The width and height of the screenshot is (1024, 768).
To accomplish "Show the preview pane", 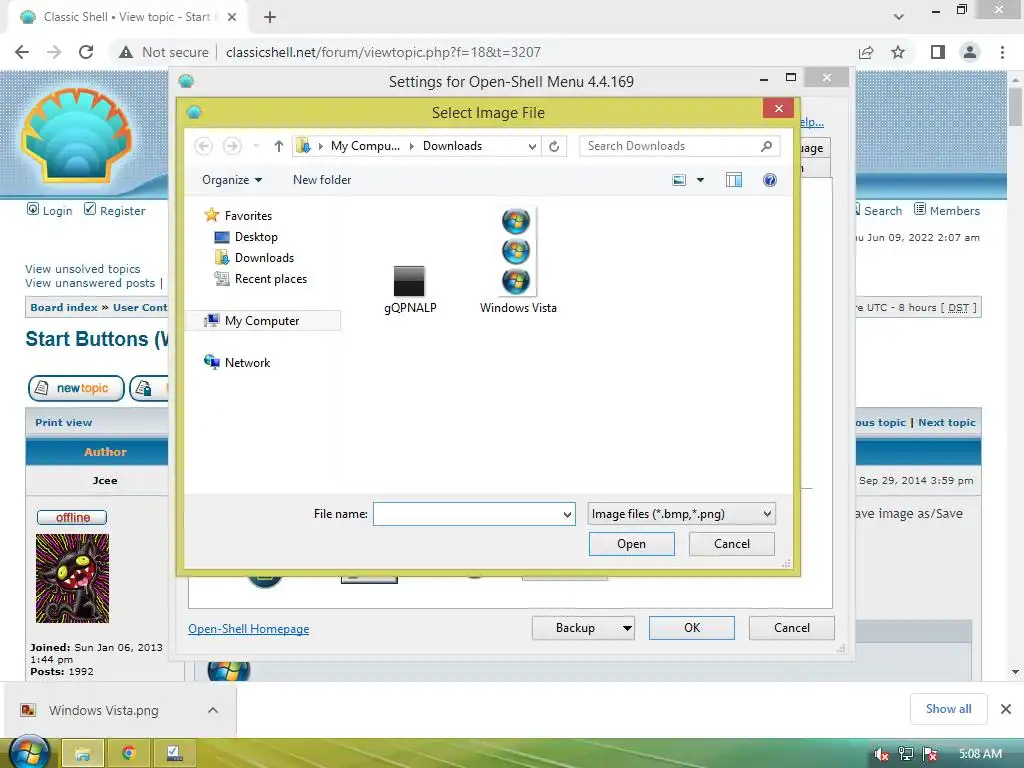I will (x=733, y=180).
